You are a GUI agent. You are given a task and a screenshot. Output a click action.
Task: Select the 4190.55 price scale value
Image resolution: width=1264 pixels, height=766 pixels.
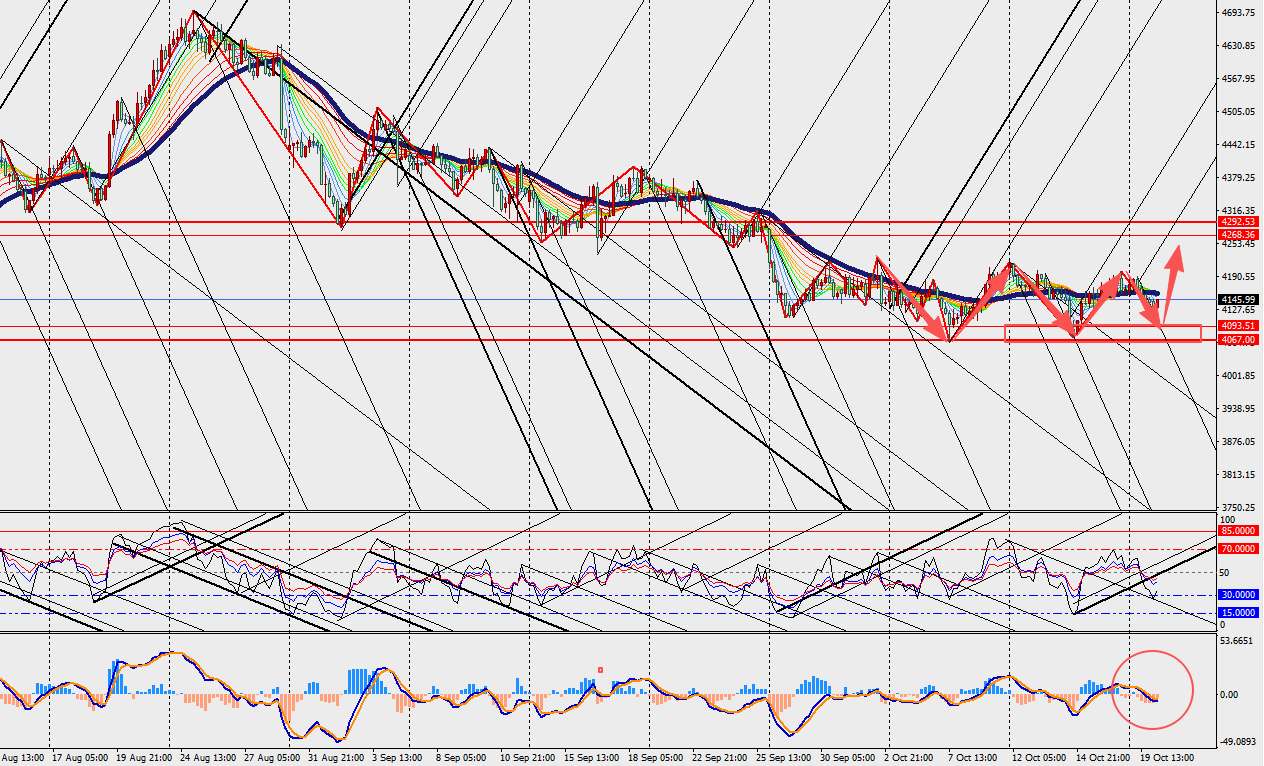click(x=1237, y=277)
